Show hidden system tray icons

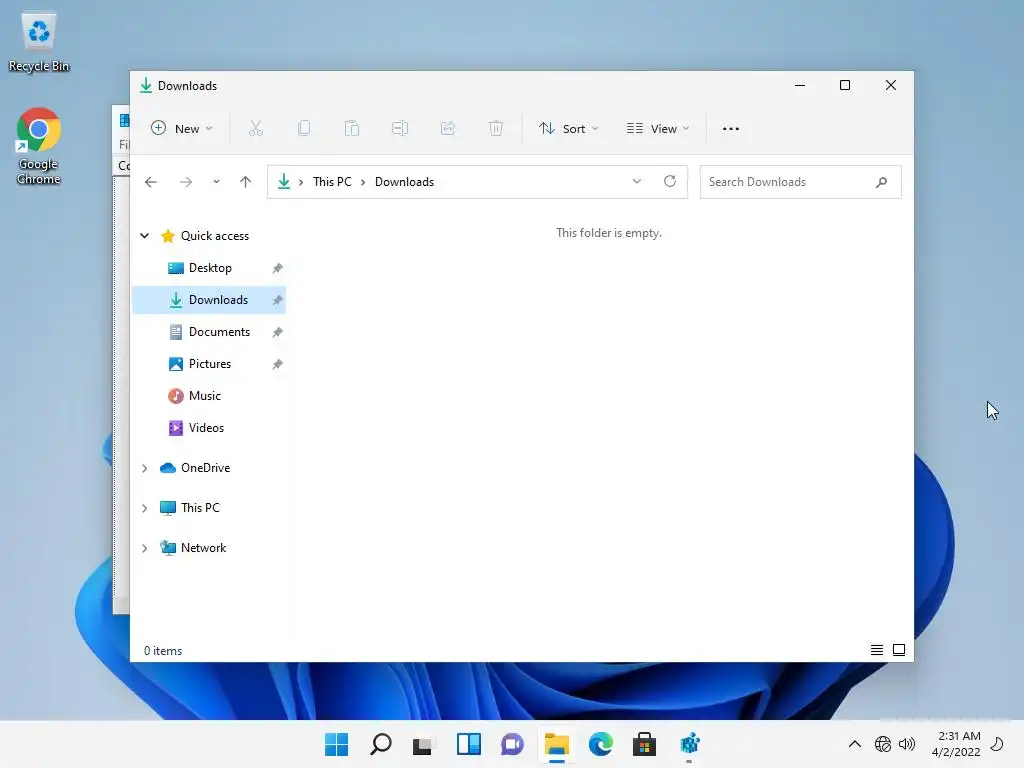click(854, 744)
